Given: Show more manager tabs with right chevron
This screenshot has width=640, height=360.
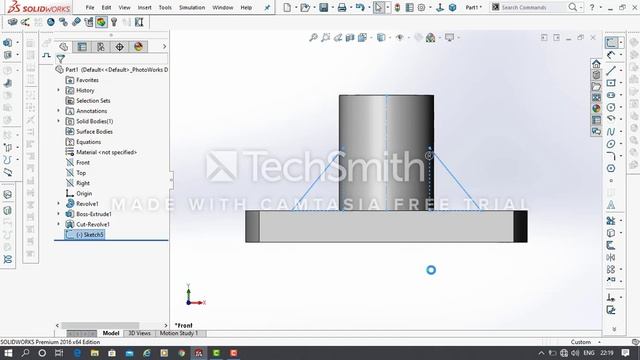Looking at the screenshot, I should [x=164, y=47].
